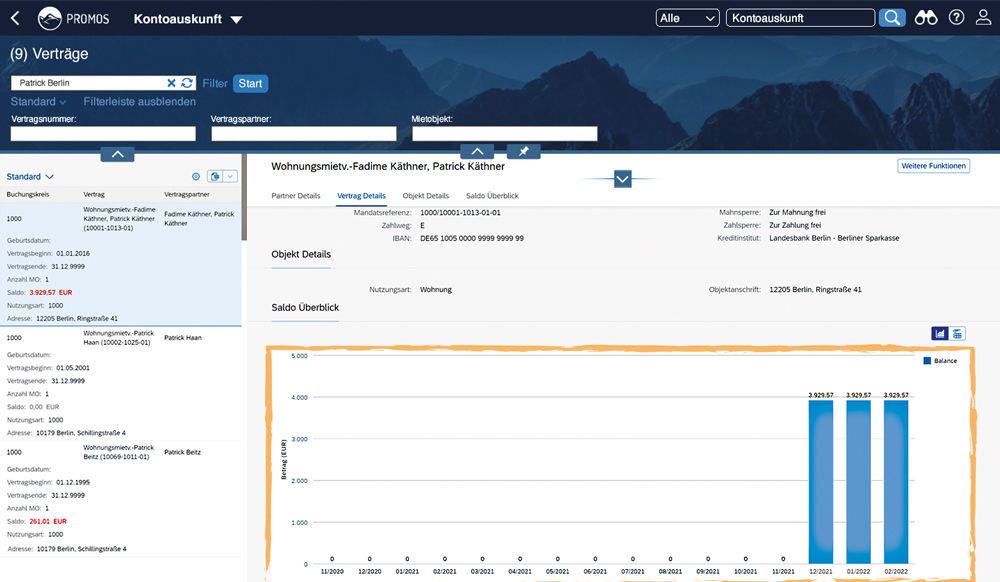
Task: Click the Start button
Action: coord(250,83)
